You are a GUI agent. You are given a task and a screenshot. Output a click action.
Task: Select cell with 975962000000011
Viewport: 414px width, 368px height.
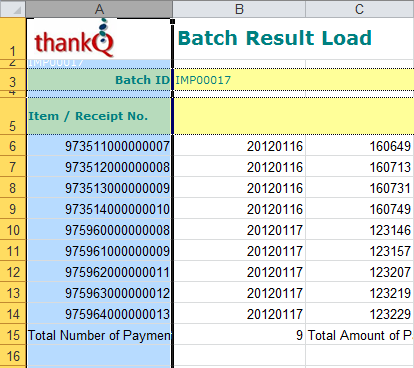click(x=99, y=272)
